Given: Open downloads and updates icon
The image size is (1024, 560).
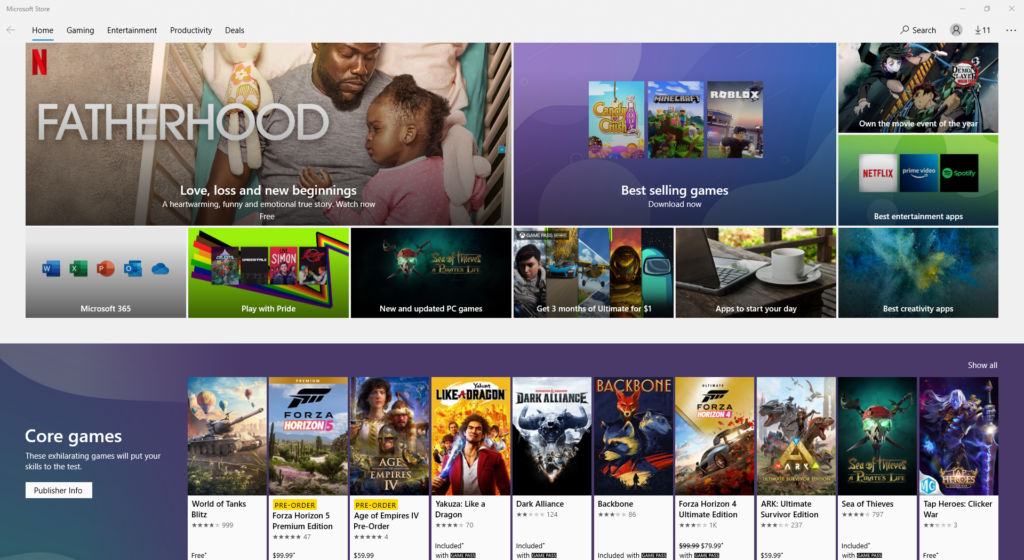Looking at the screenshot, I should (982, 30).
